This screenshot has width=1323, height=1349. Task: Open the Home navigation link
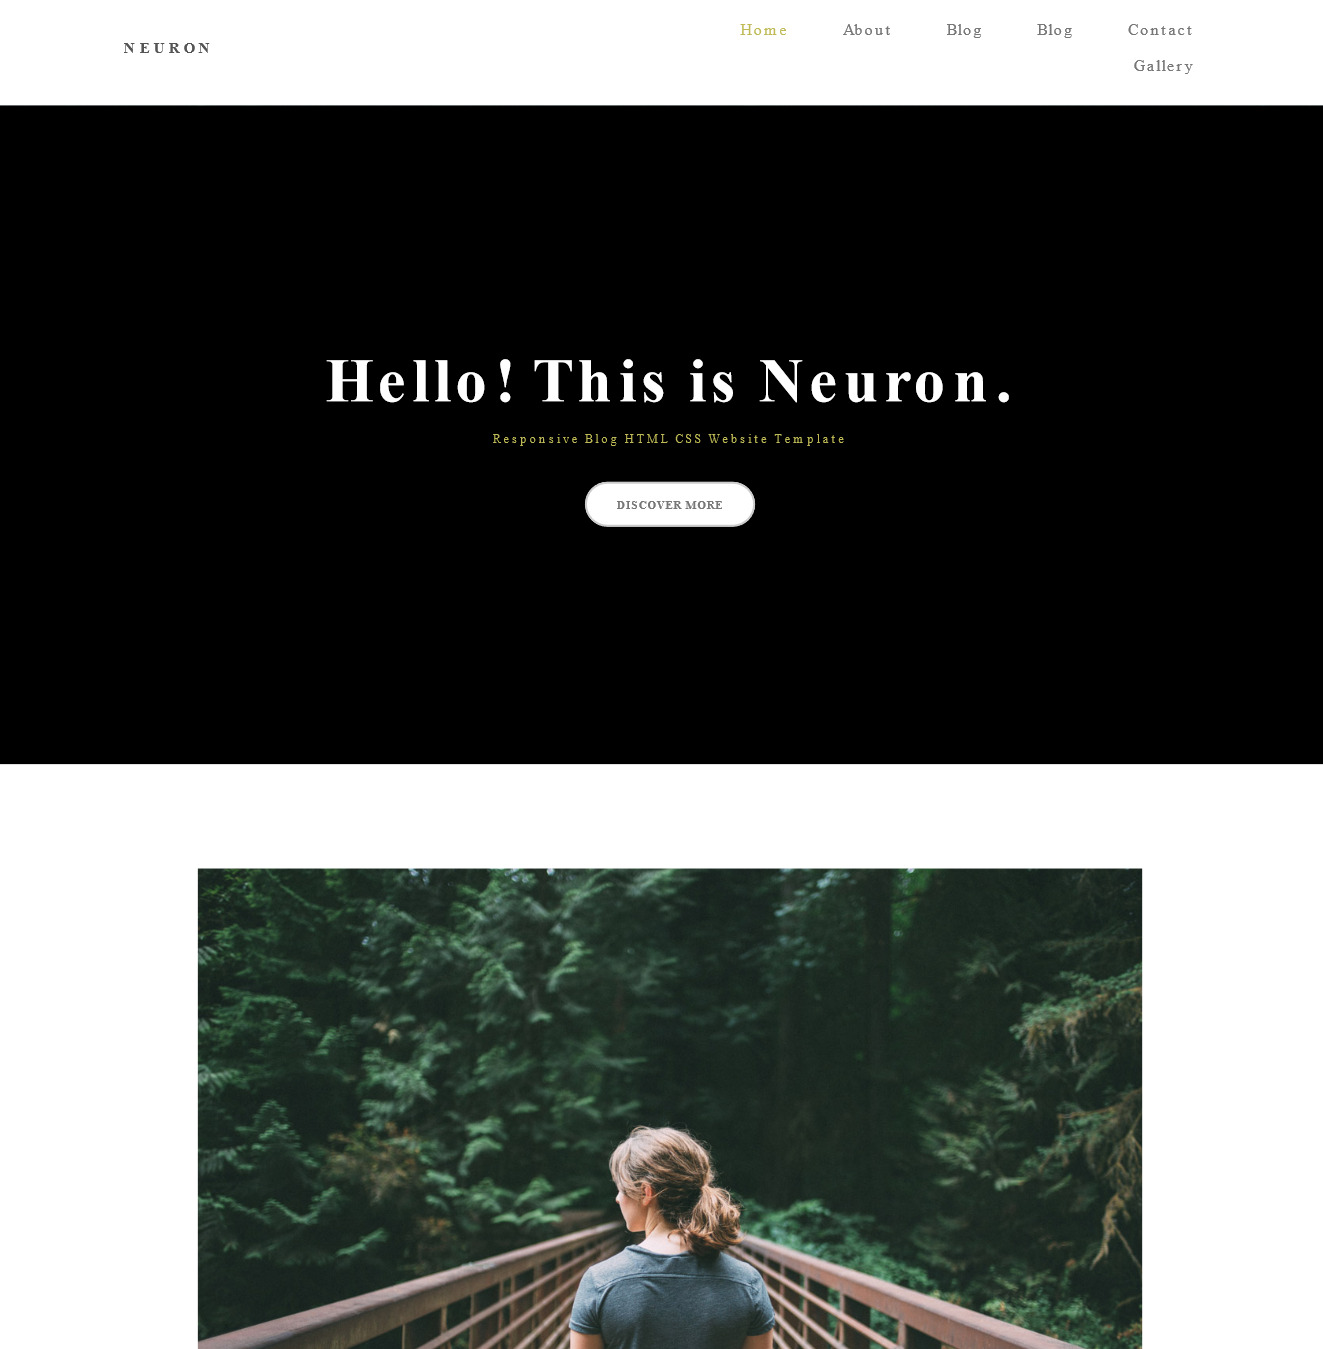(763, 30)
